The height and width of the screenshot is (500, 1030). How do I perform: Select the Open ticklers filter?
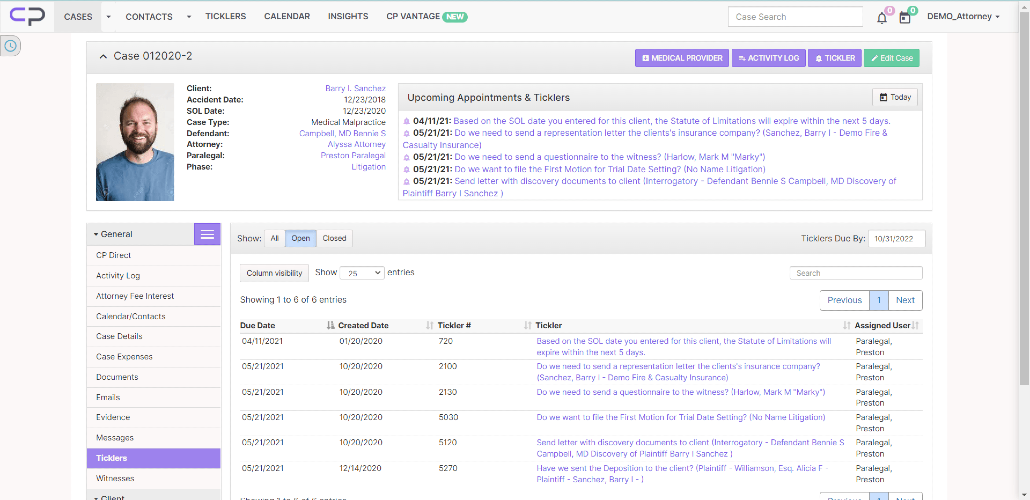click(x=301, y=239)
